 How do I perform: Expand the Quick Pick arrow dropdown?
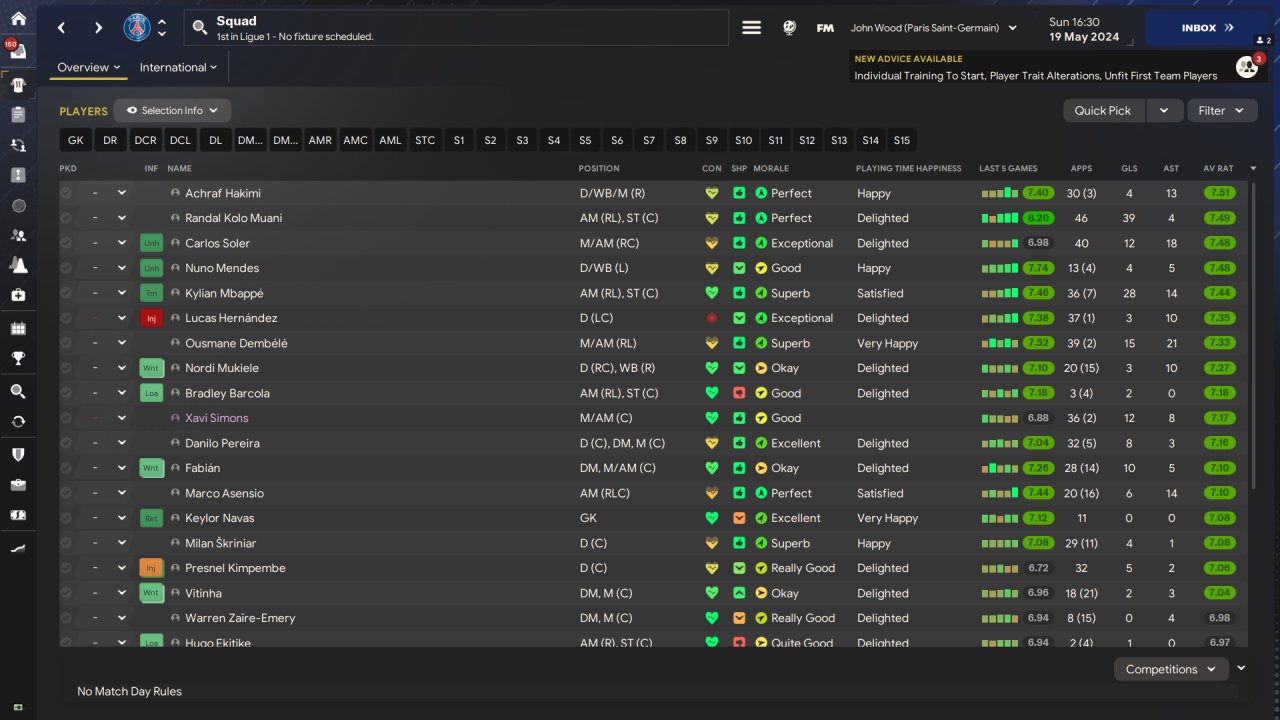pyautogui.click(x=1164, y=111)
